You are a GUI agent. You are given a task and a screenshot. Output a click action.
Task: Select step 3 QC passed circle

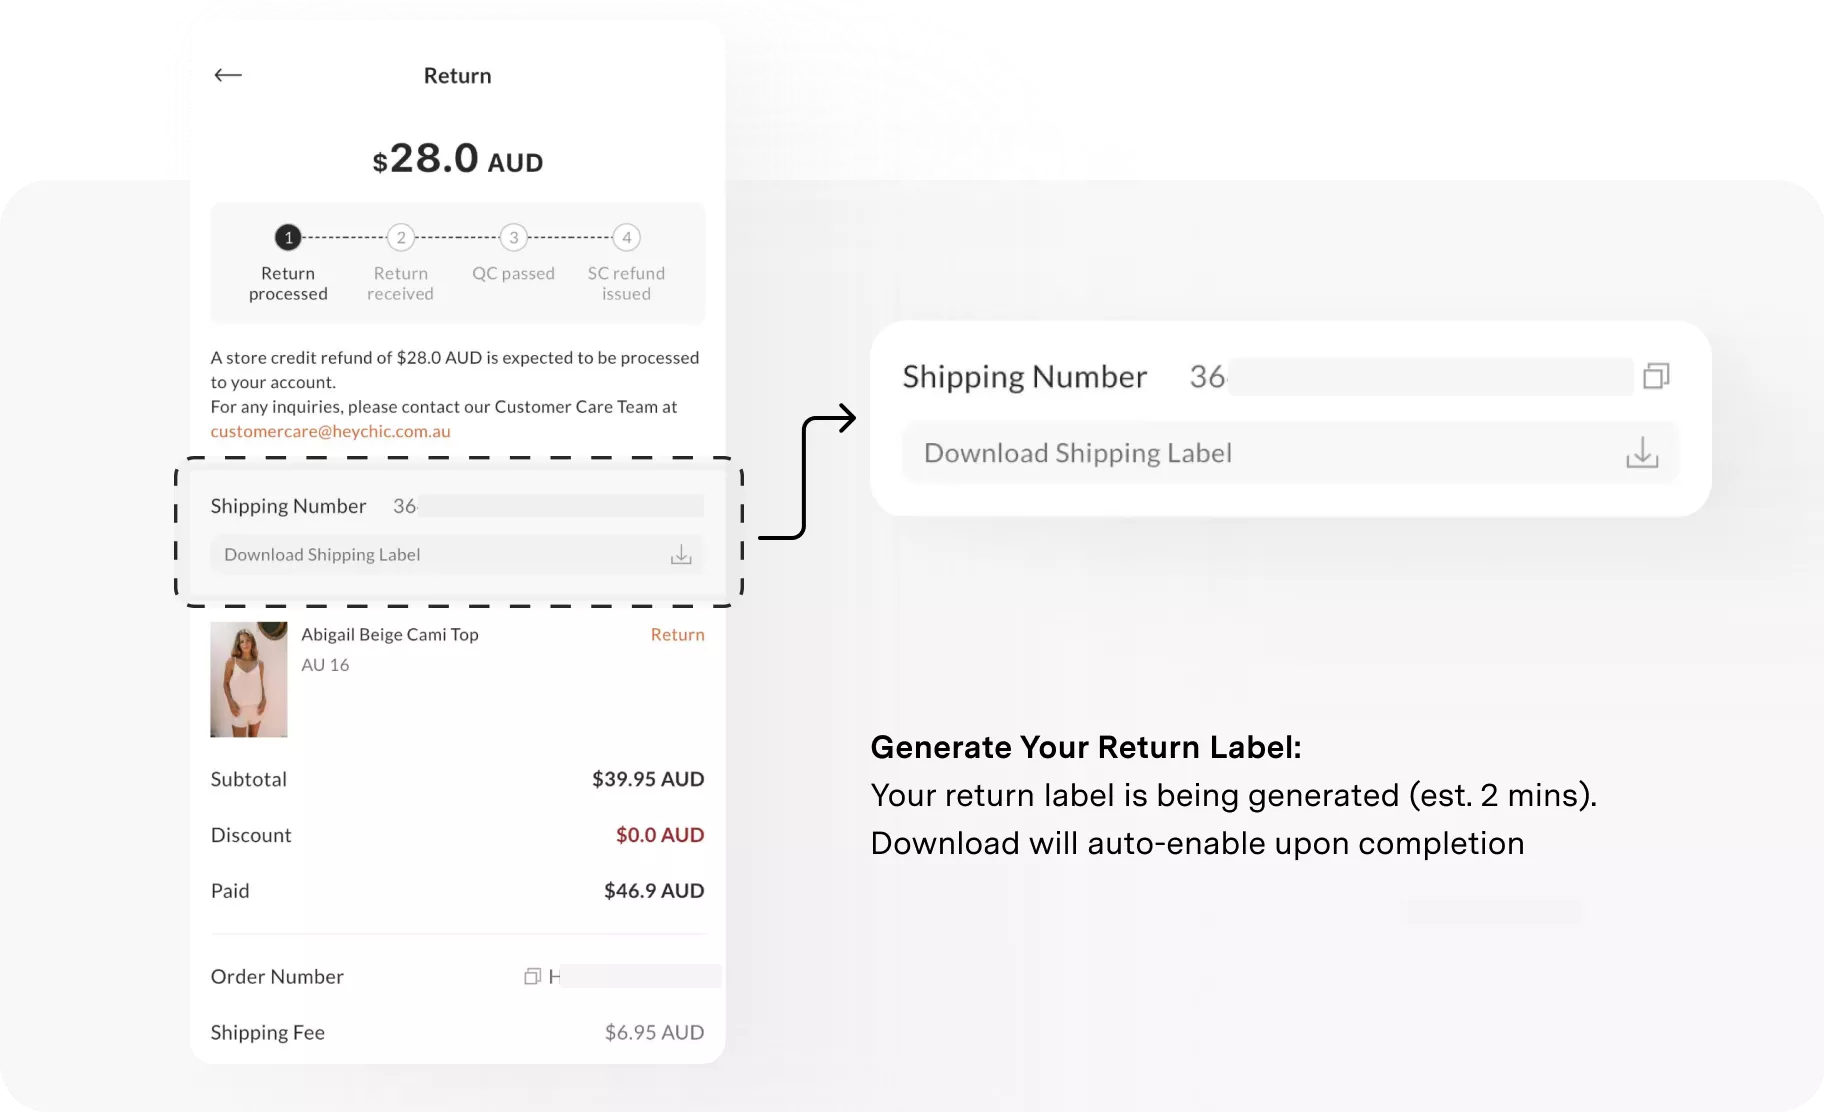click(514, 238)
